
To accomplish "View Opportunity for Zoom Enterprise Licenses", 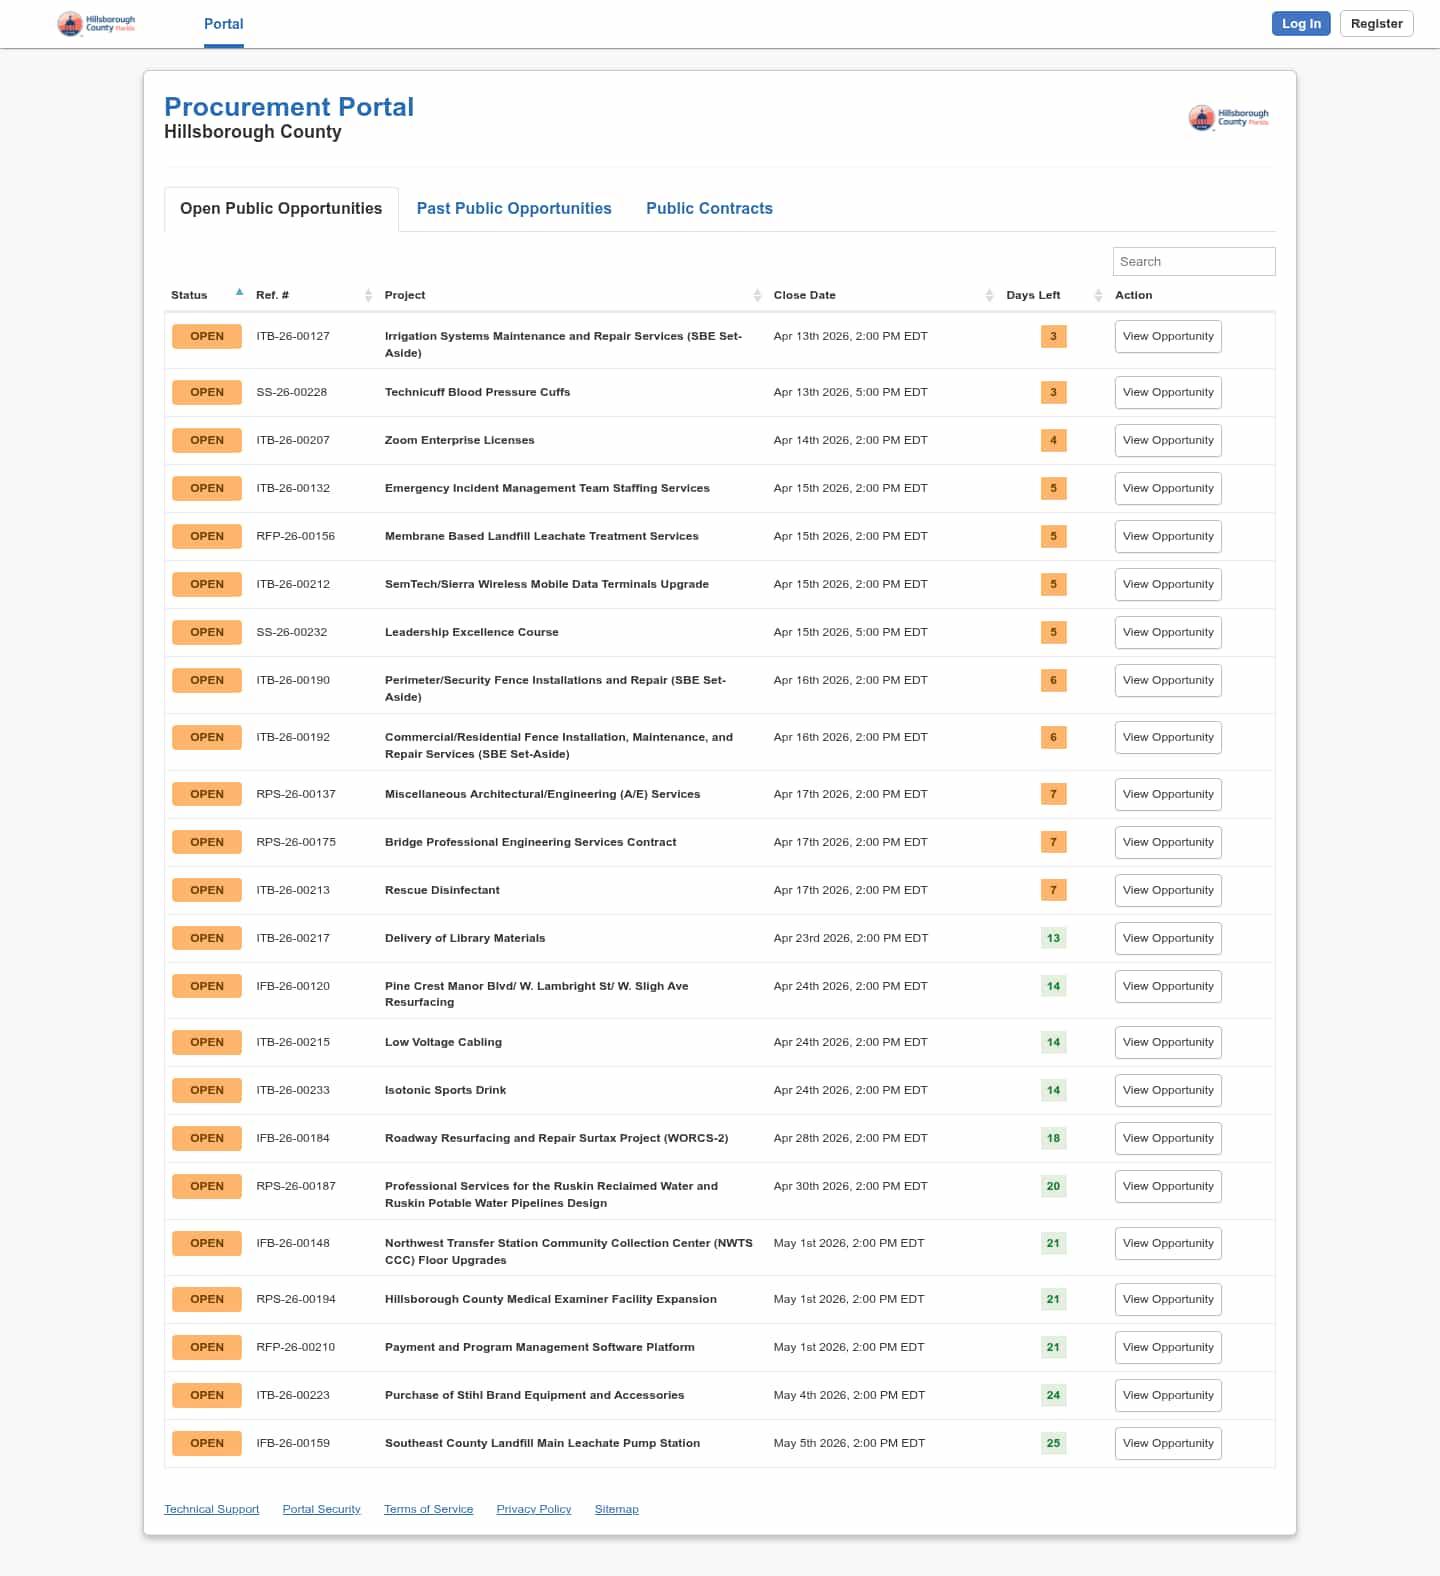I will [x=1167, y=441].
